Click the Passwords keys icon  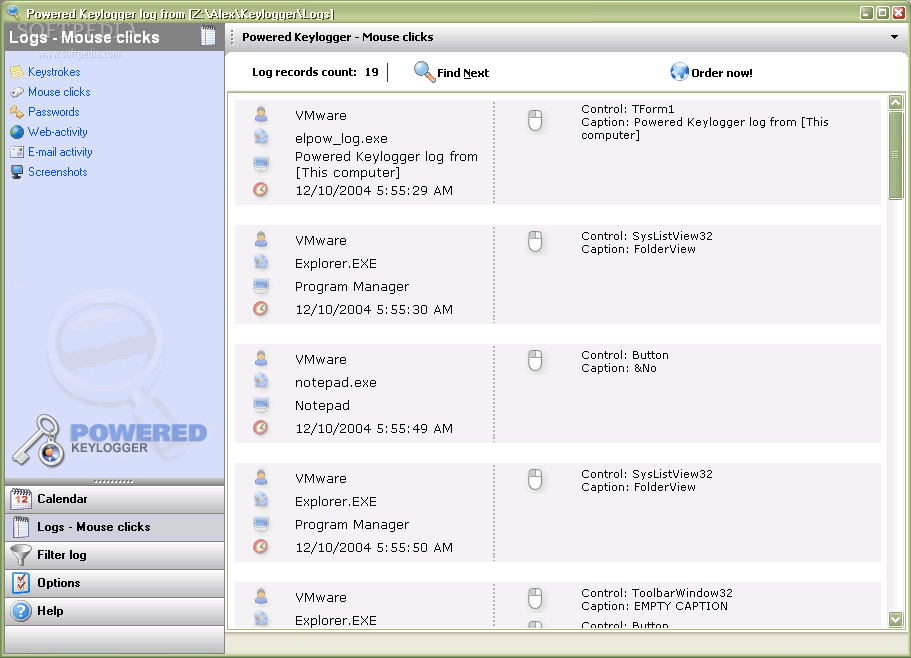pos(17,112)
